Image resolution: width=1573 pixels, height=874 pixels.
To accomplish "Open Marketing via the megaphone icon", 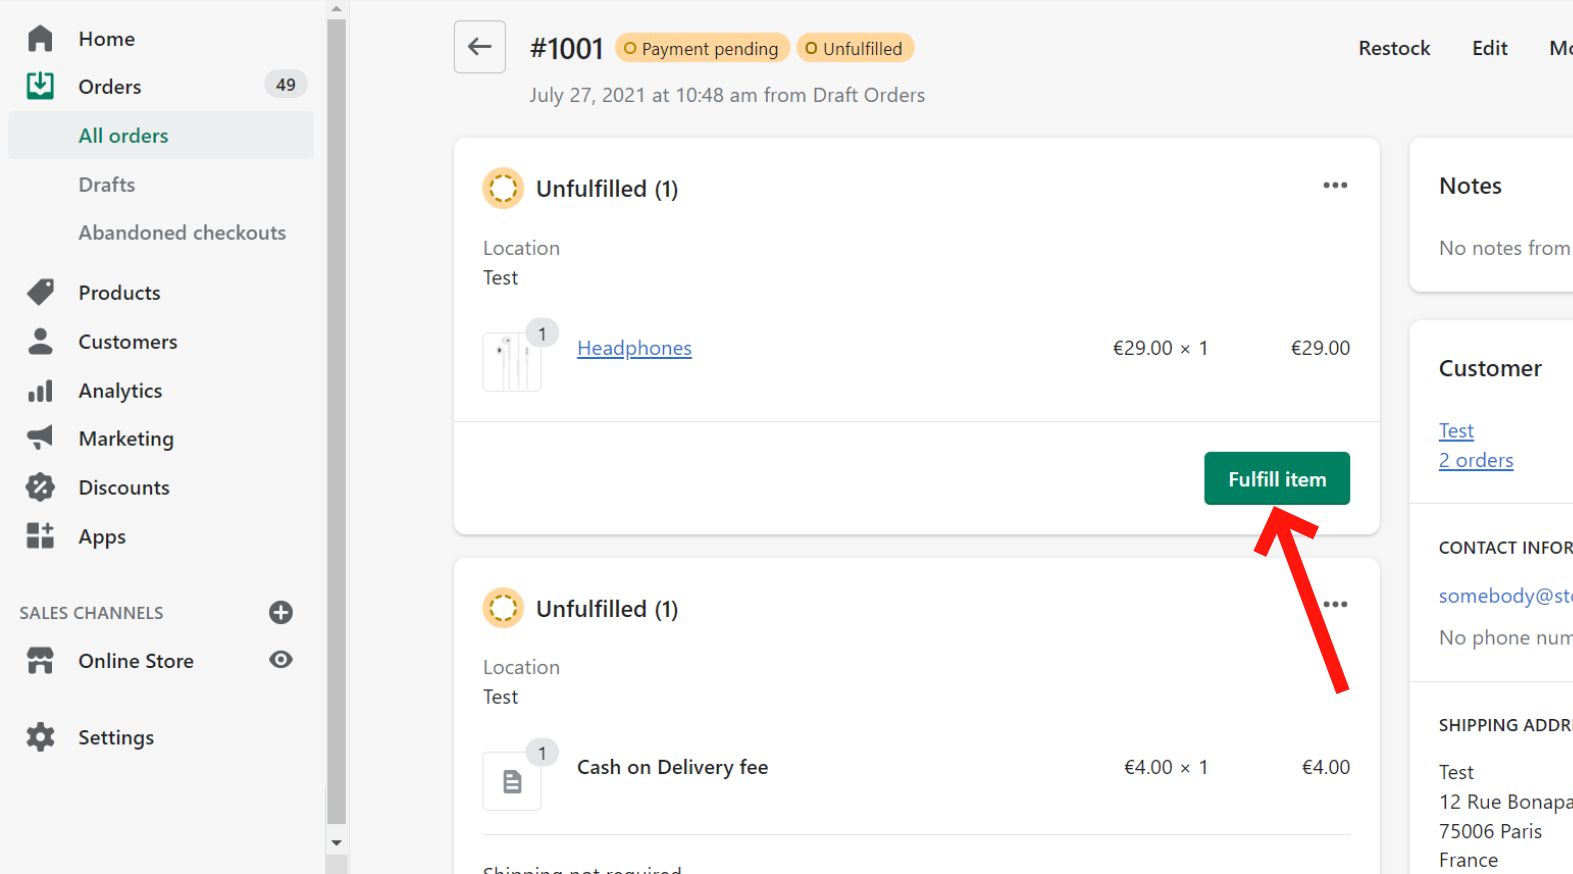I will pos(40,438).
